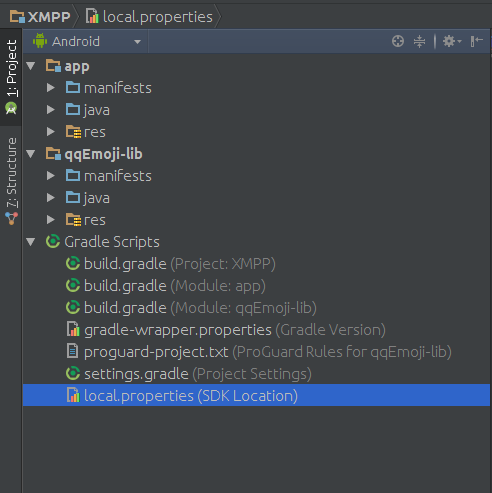Click the collapse all icon
The width and height of the screenshot is (492, 493).
(419, 41)
